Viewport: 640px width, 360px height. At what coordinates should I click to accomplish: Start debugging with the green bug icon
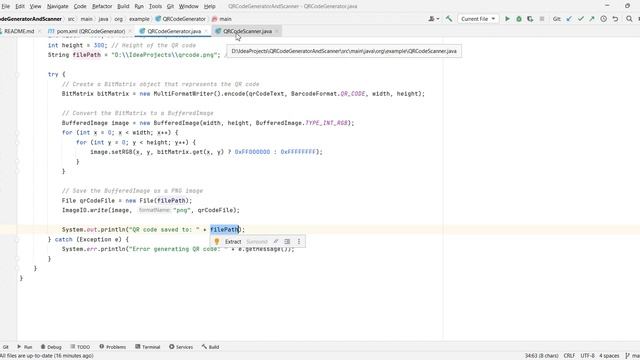point(519,19)
